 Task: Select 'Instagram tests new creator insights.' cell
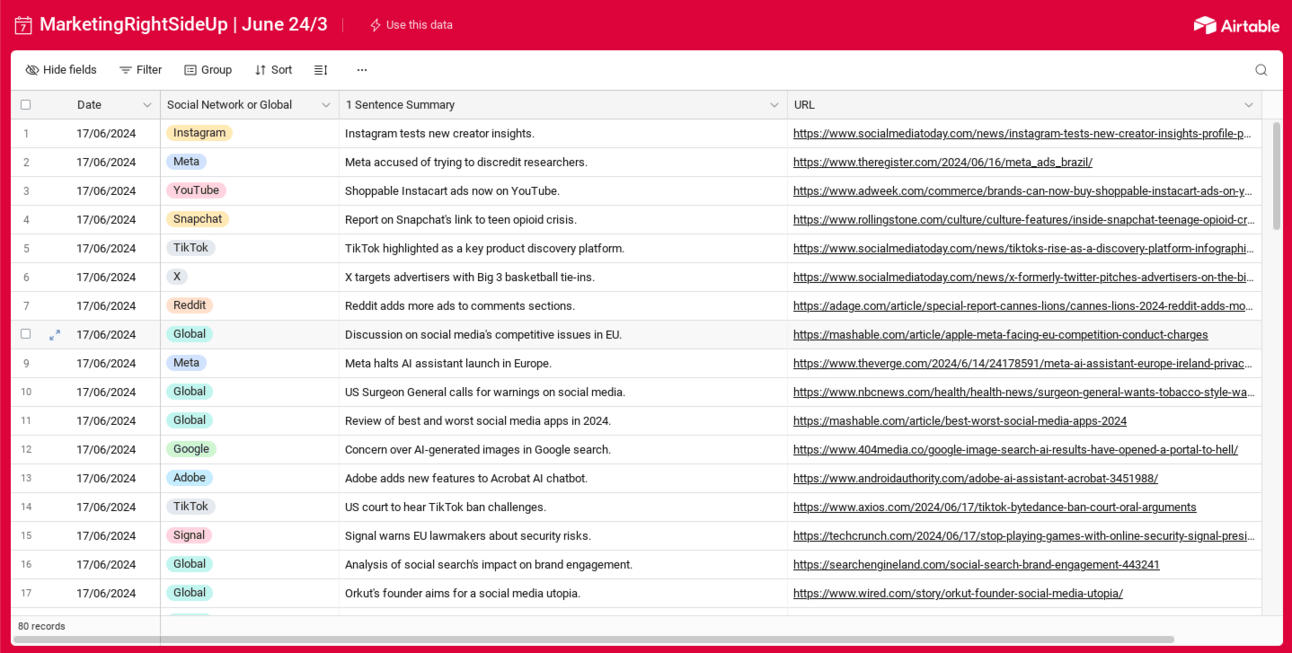[563, 133]
